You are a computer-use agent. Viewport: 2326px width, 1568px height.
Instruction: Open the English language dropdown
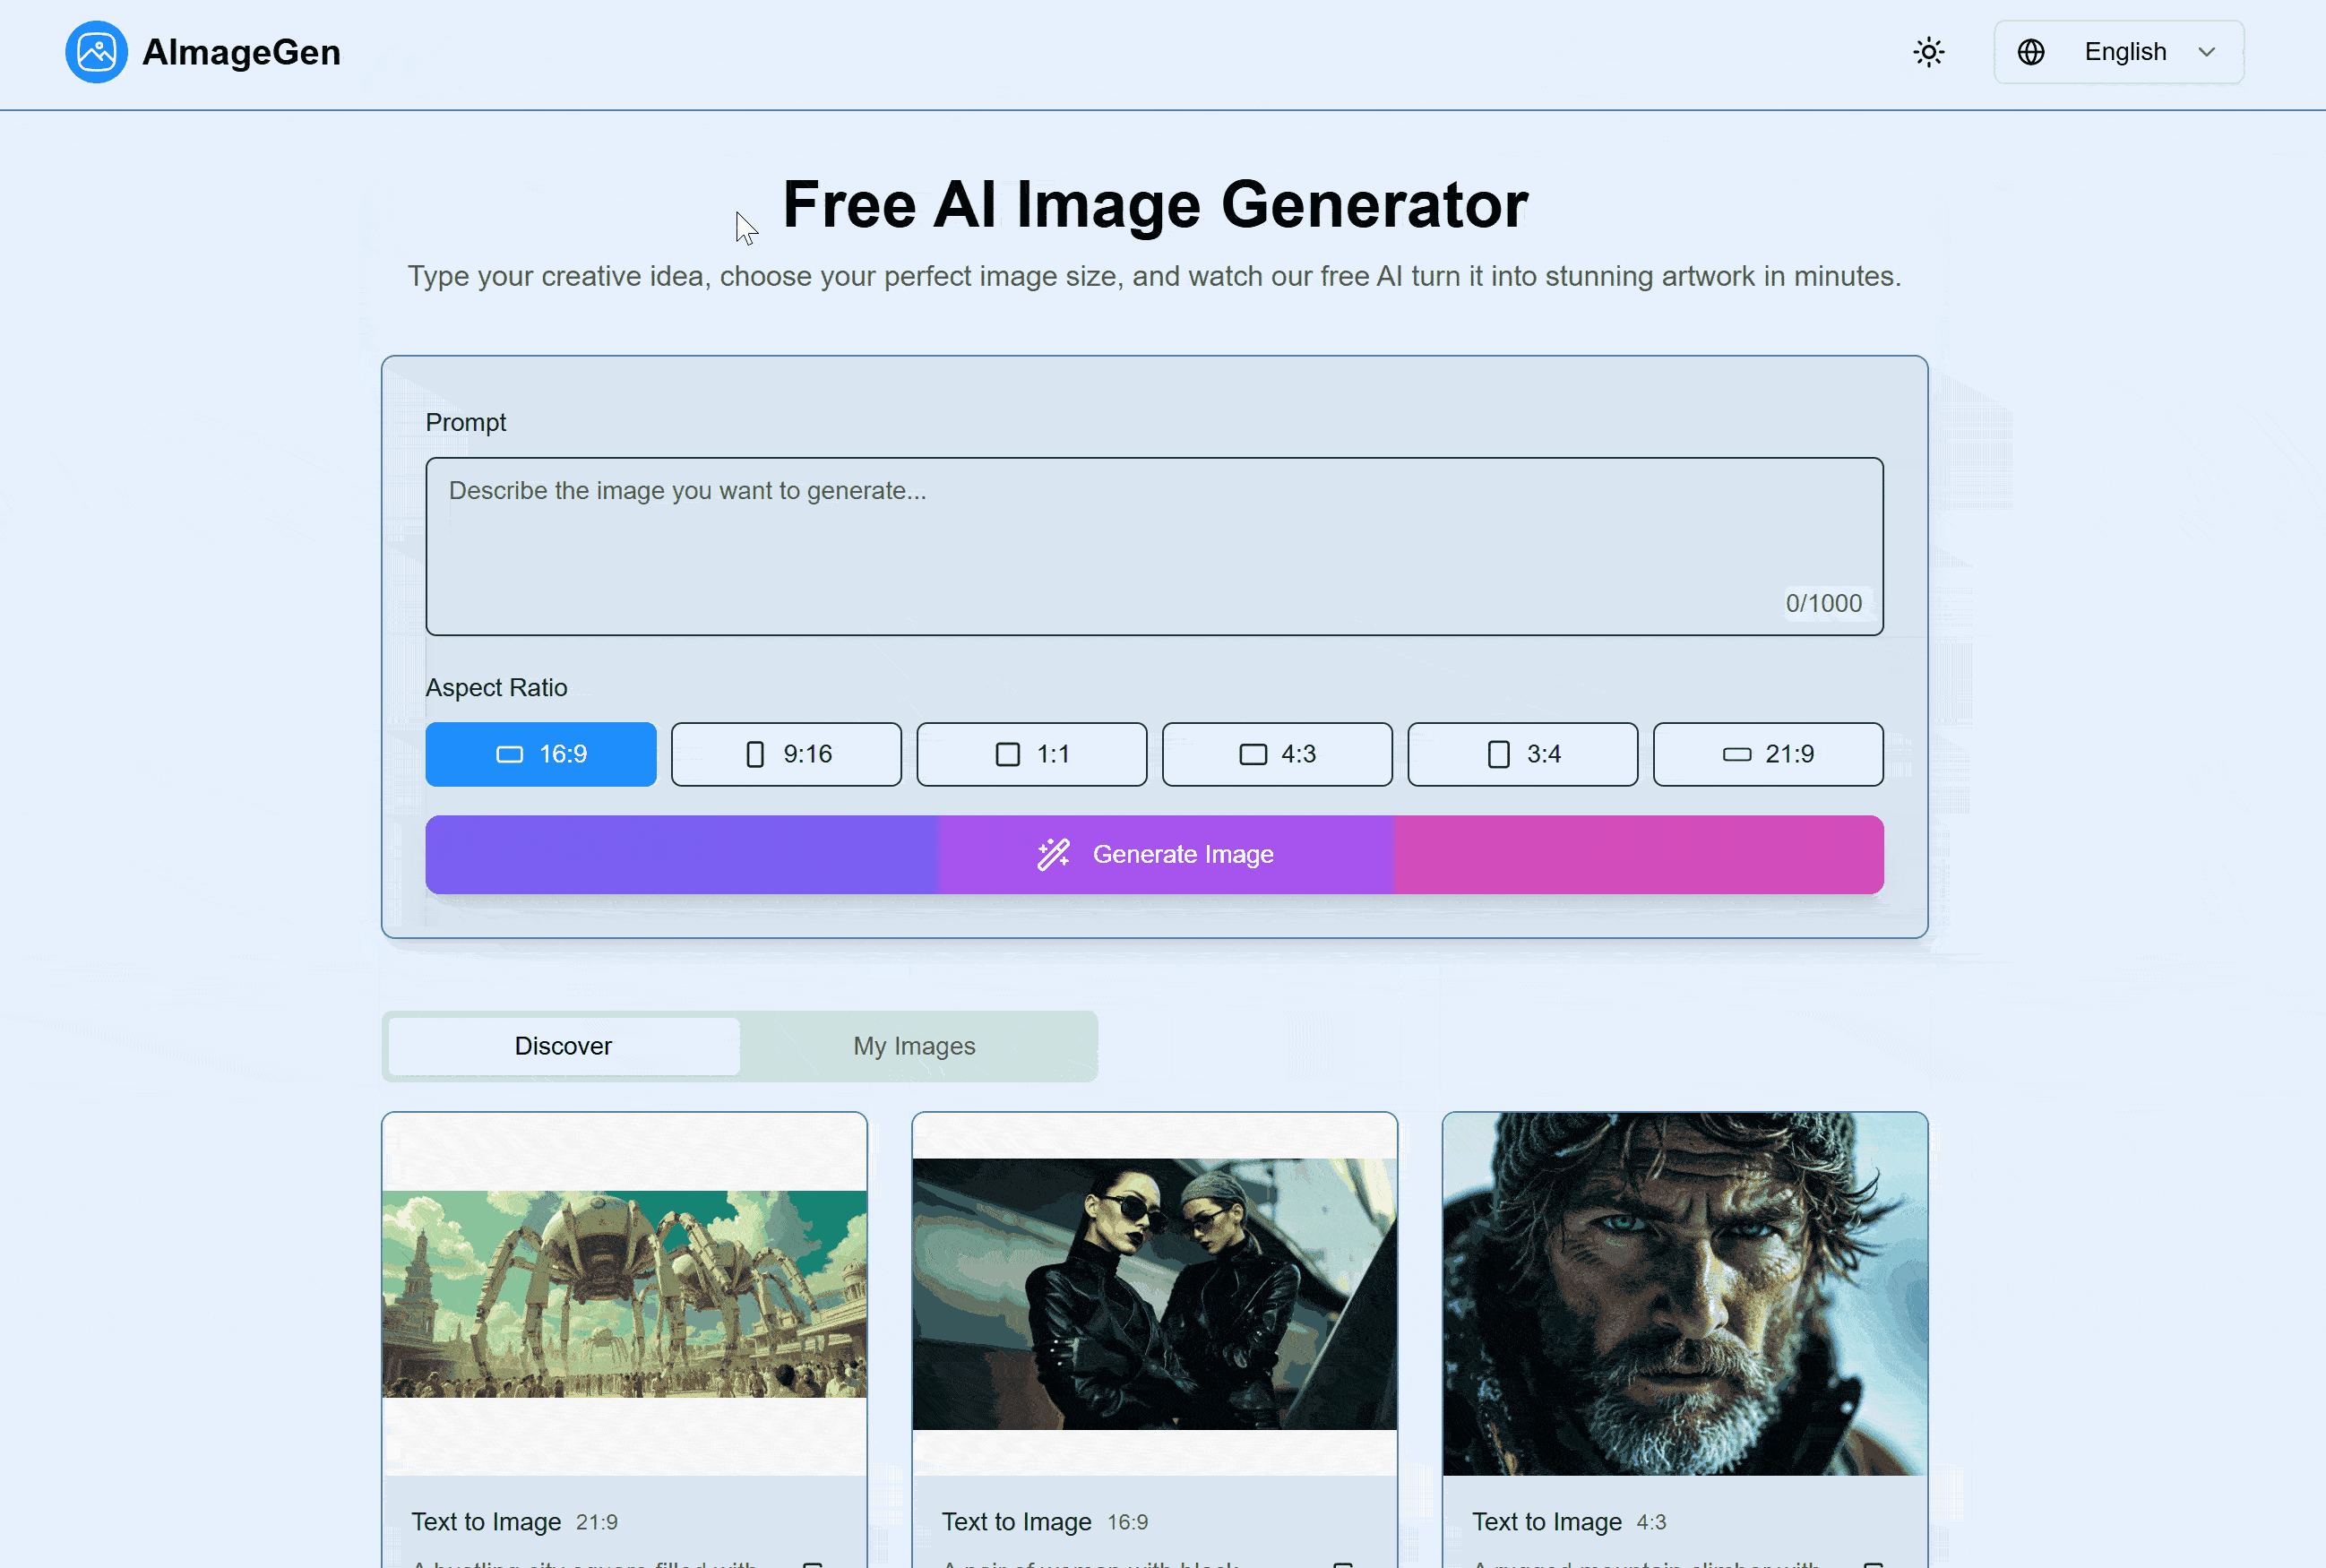coord(2124,52)
